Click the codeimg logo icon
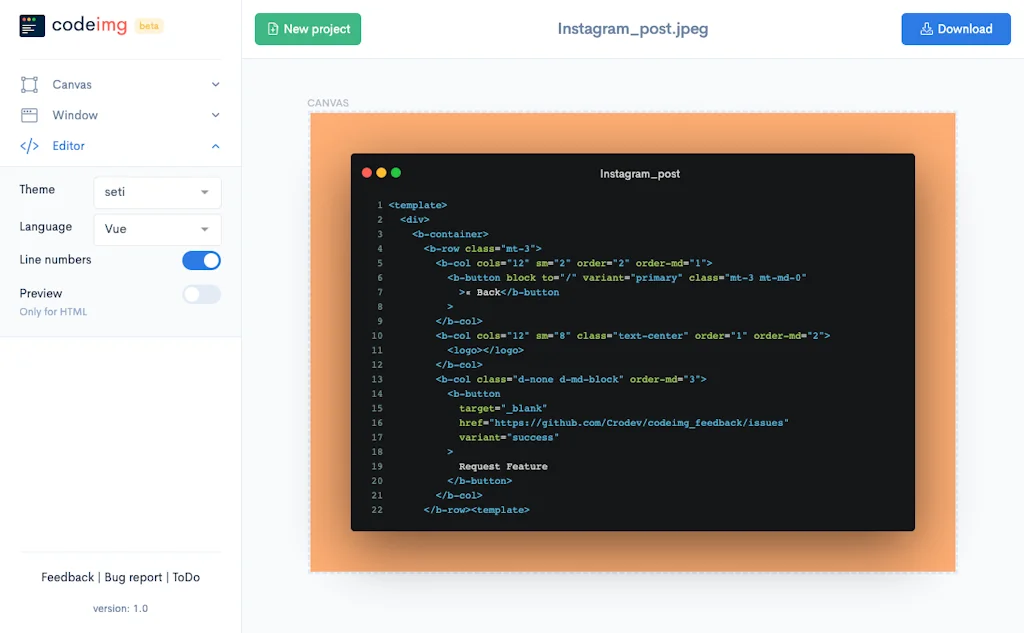This screenshot has width=1024, height=633. tap(32, 26)
